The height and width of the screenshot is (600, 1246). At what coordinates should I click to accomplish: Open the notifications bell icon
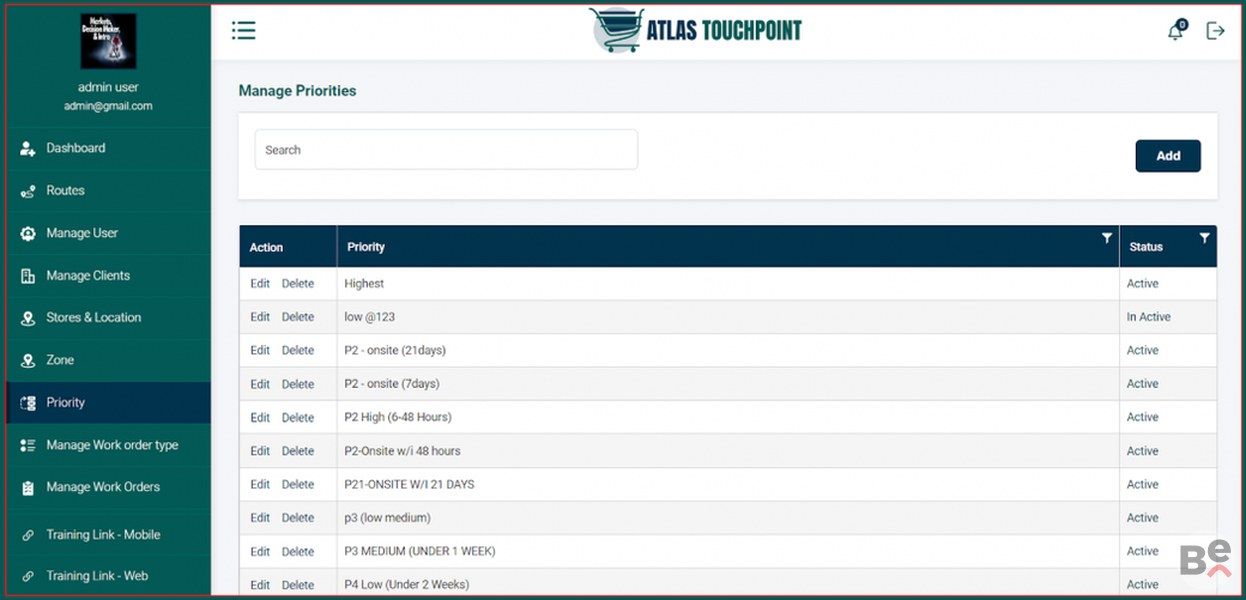pos(1176,31)
